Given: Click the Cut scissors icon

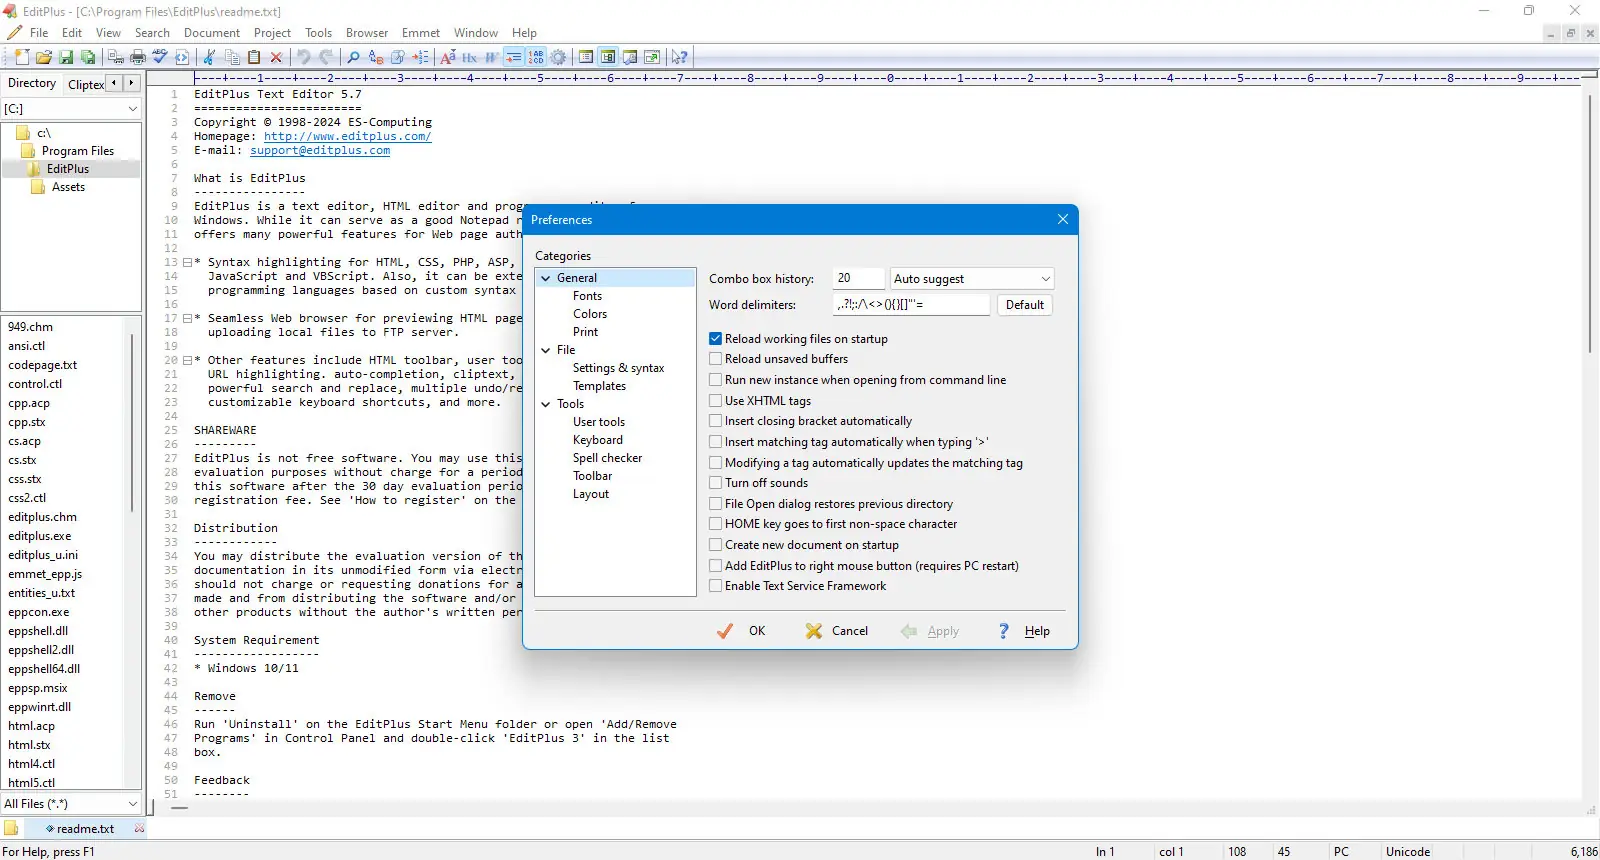Looking at the screenshot, I should [x=209, y=57].
